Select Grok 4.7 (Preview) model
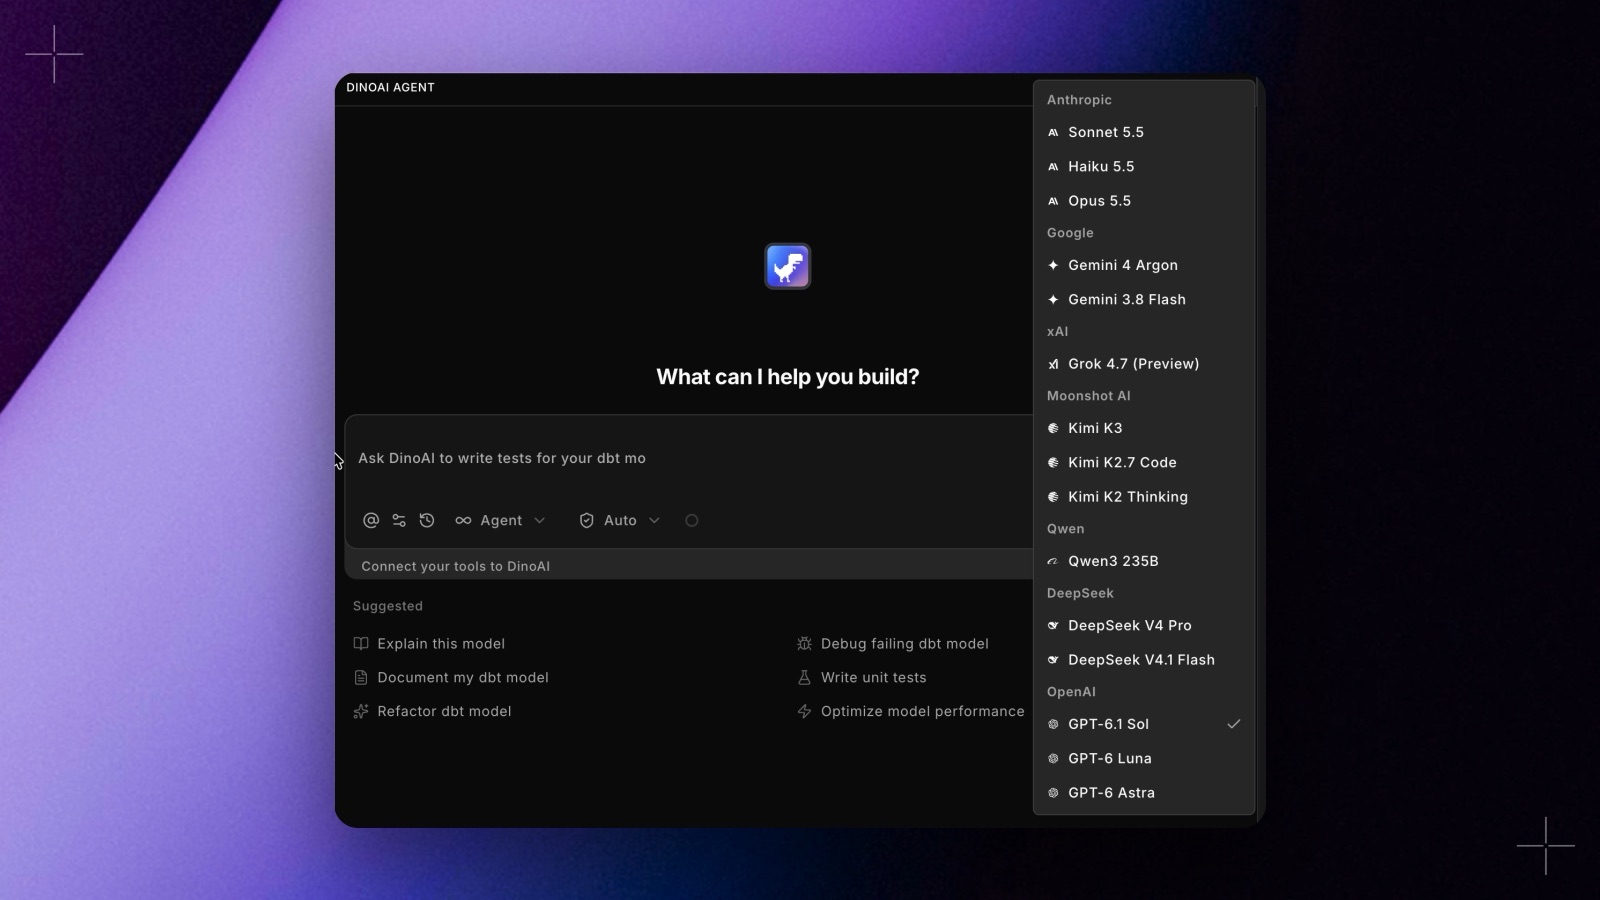This screenshot has height=900, width=1600. click(1144, 364)
